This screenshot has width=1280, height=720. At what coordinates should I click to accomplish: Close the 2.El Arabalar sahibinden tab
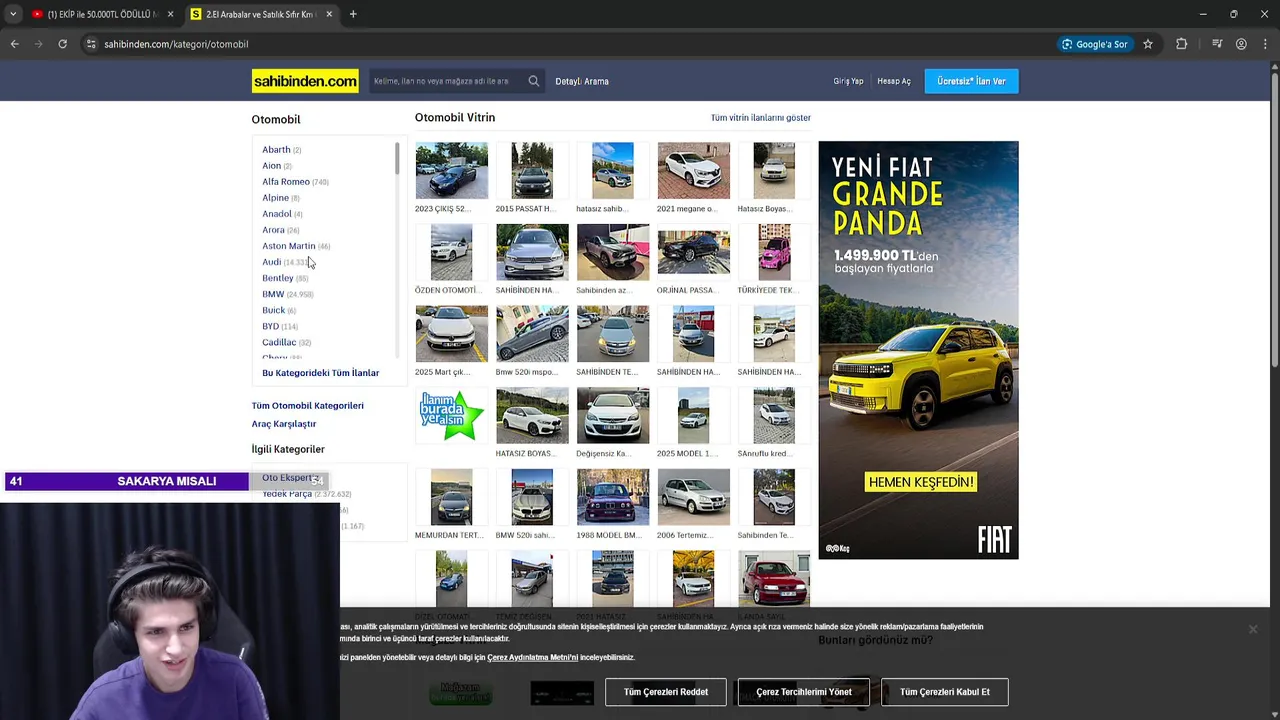(x=329, y=14)
